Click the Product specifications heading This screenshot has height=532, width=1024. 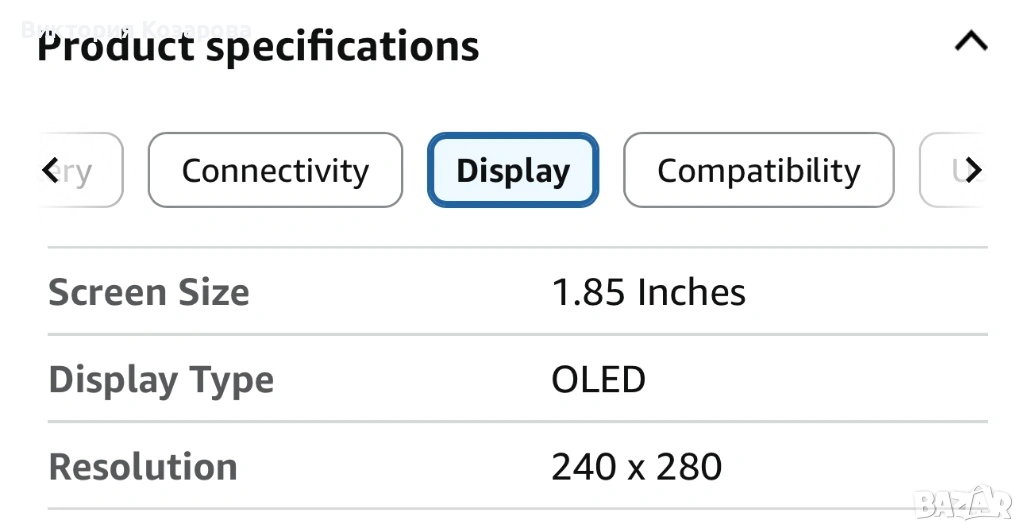258,47
